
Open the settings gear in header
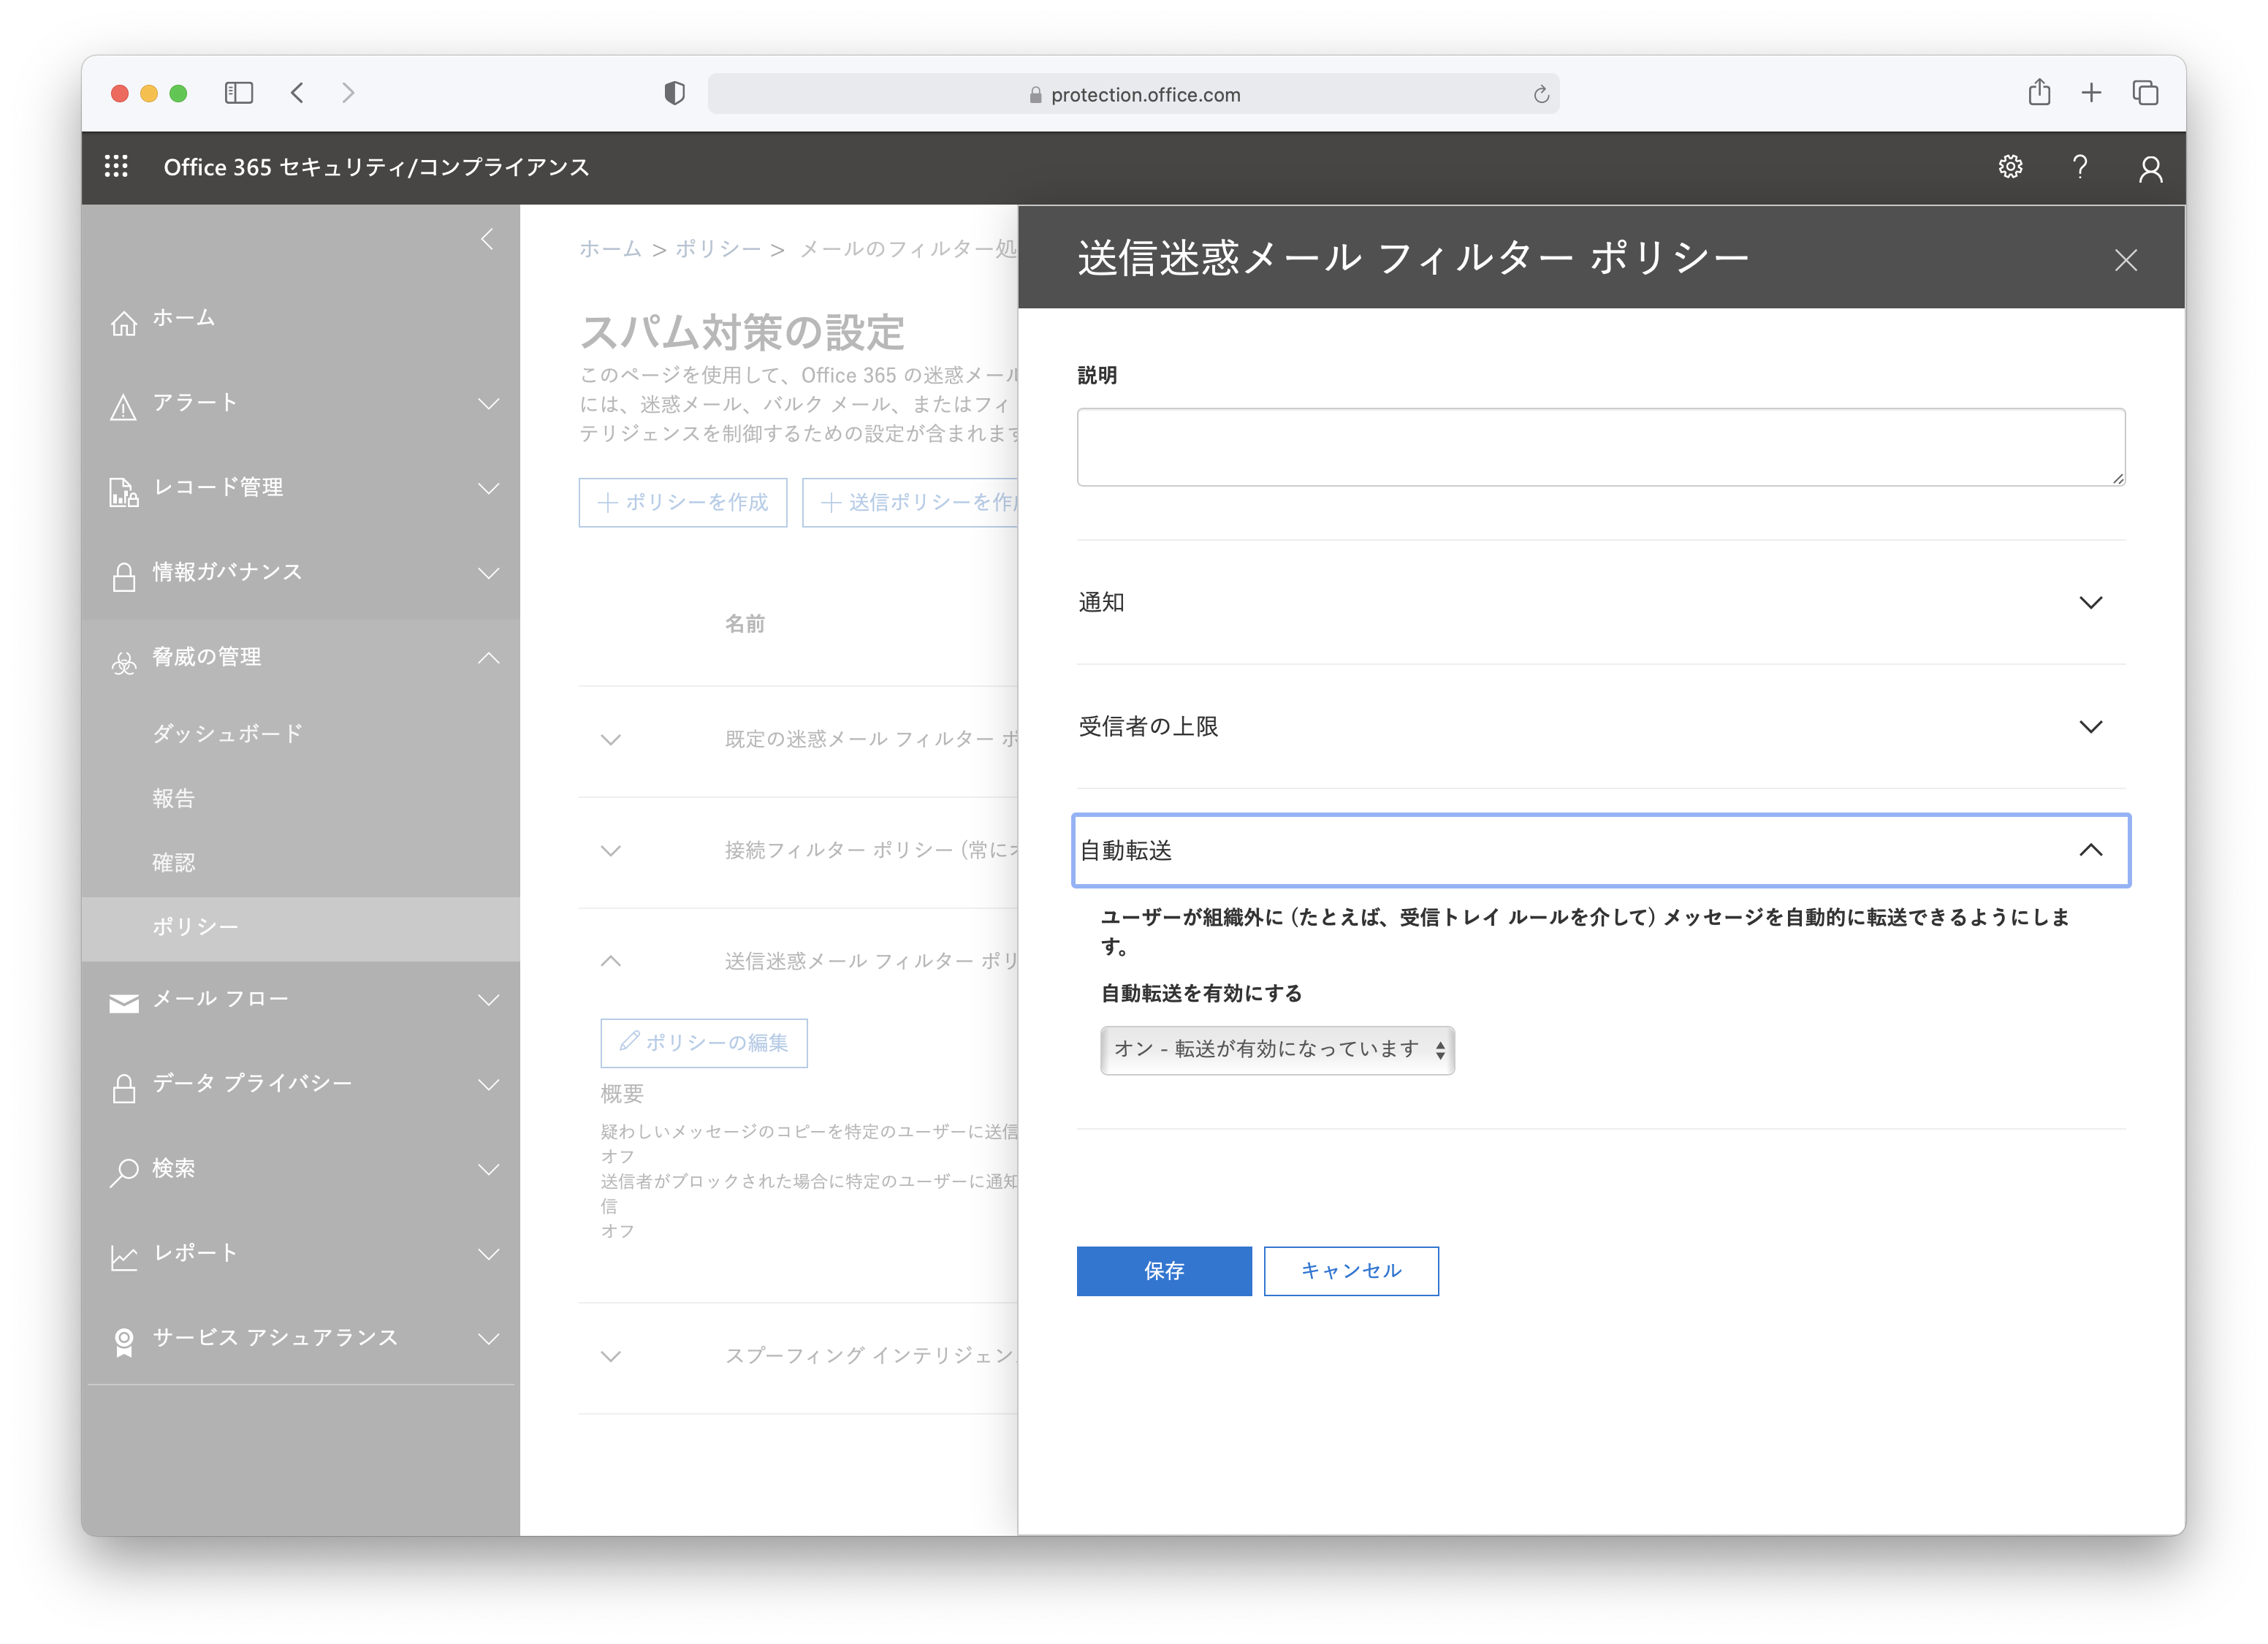tap(2010, 167)
